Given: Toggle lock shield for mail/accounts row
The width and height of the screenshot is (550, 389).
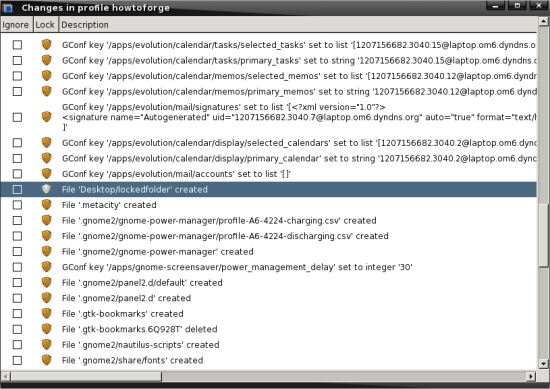Looking at the screenshot, I should [x=46, y=174].
